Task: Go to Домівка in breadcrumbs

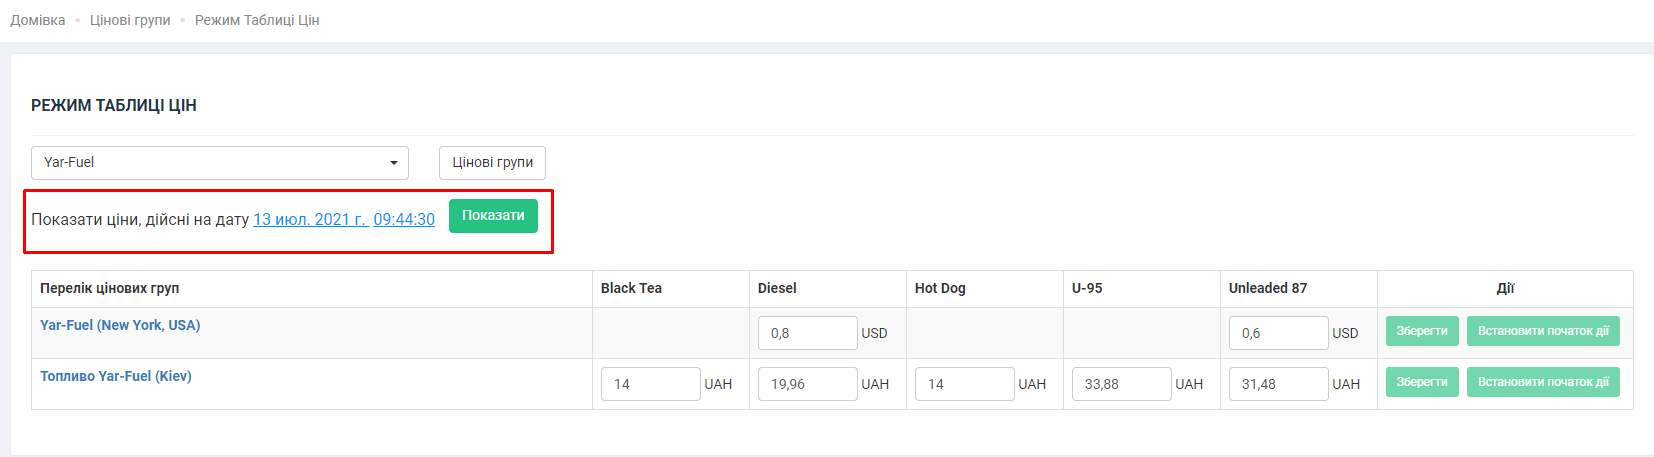Action: pyautogui.click(x=38, y=20)
